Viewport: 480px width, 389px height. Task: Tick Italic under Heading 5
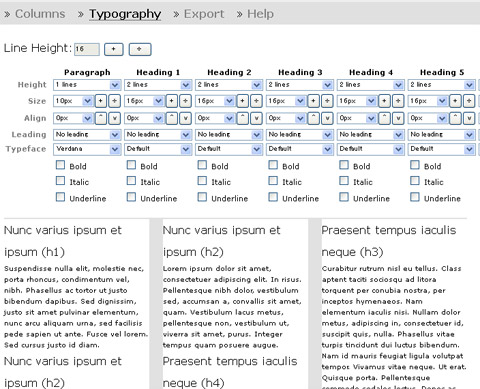(415, 181)
